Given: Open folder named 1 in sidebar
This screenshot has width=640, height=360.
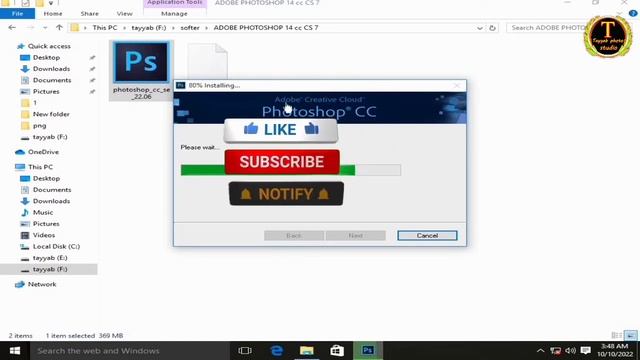Looking at the screenshot, I should pyautogui.click(x=35, y=103).
